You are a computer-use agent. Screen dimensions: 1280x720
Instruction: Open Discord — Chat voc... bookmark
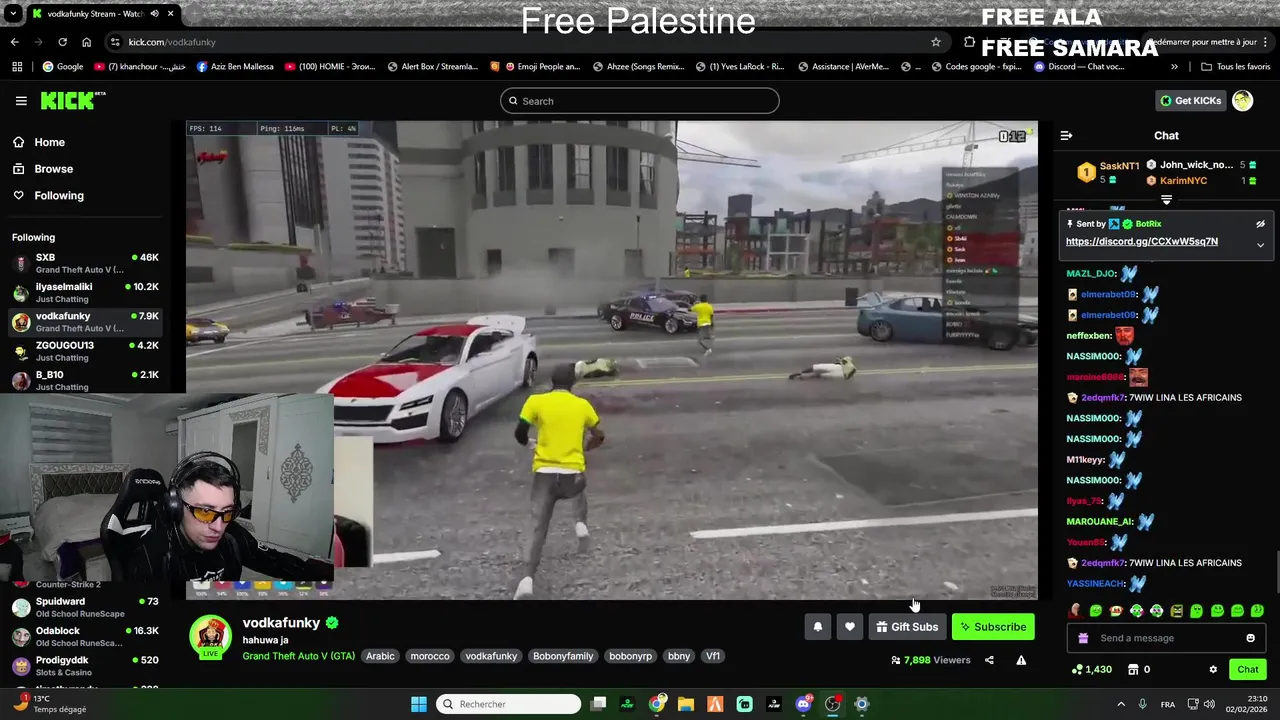click(x=1079, y=67)
